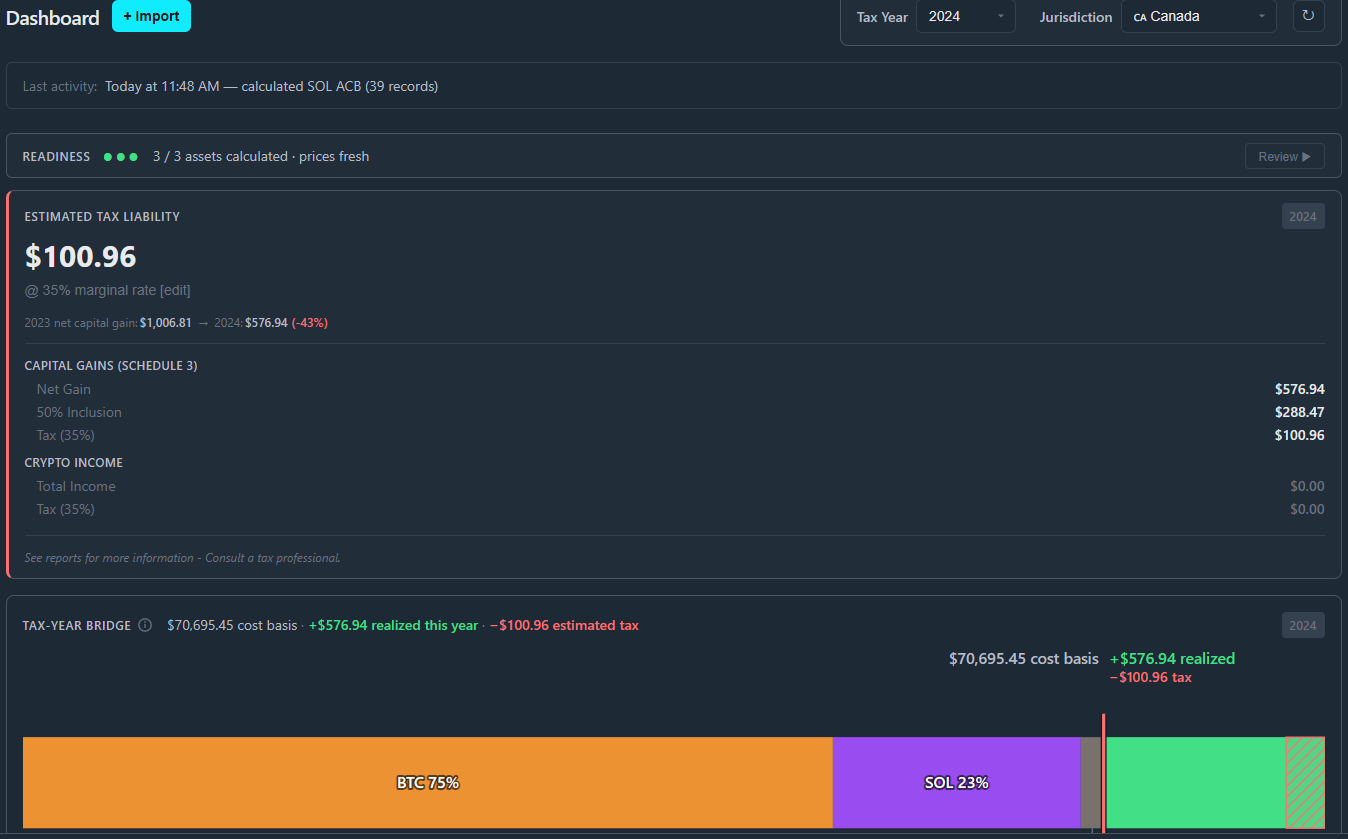Click the hatched estimated tax bar segment
Viewport: 1348px width, 839px height.
[x=1305, y=783]
